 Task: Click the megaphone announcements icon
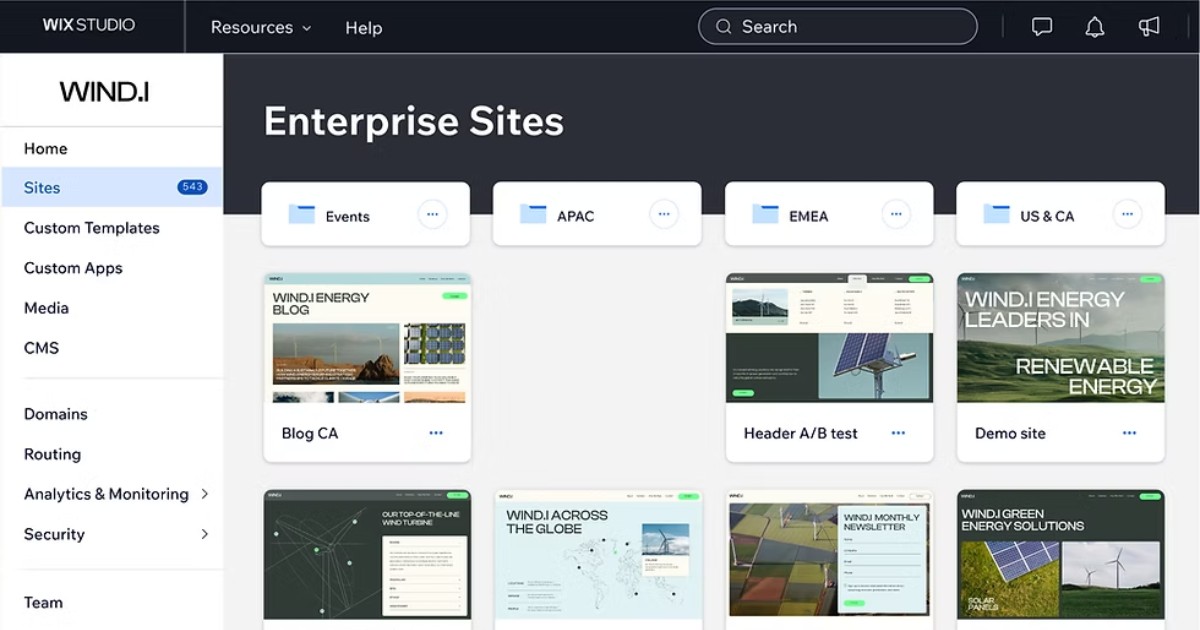[x=1148, y=26]
